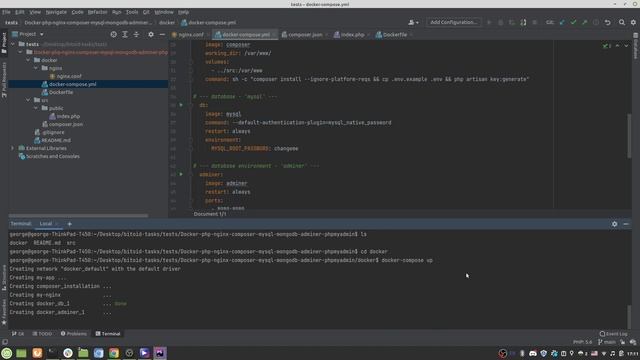The image size is (640, 360).
Task: Click docker breadcrumb in navigation bar
Action: (167, 22)
